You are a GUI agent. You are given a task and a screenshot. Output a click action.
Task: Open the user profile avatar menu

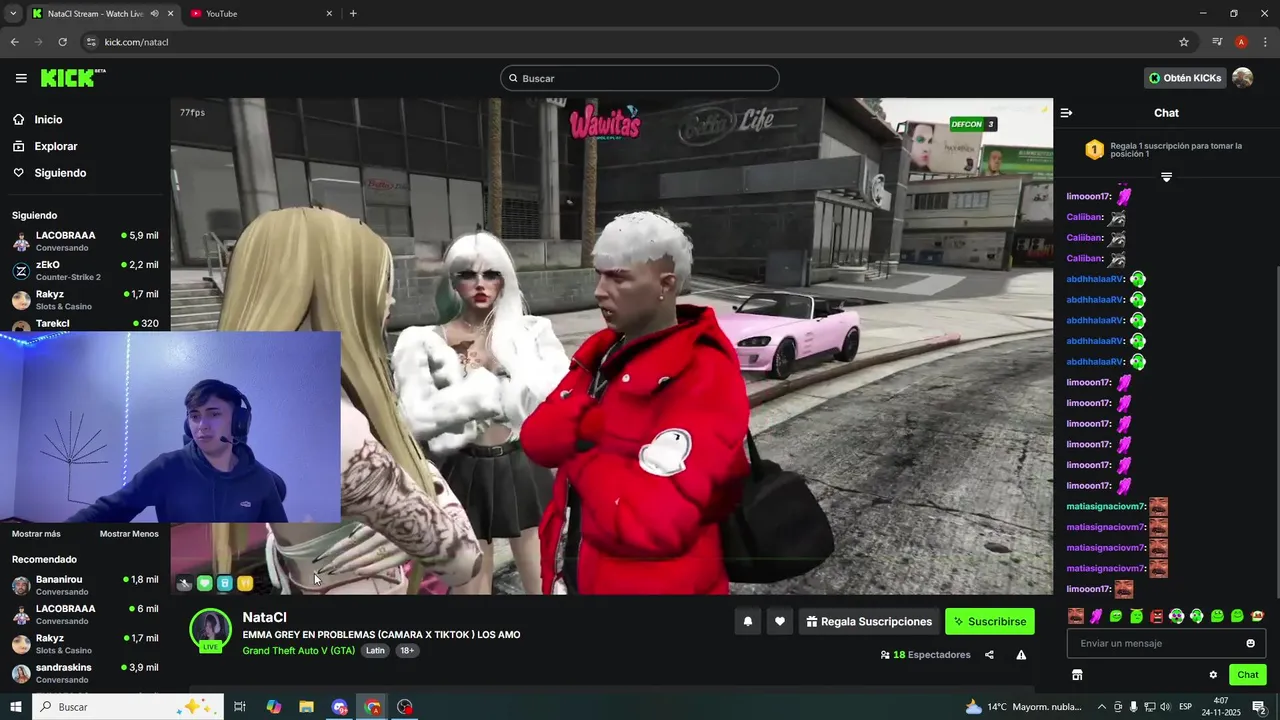click(x=1242, y=78)
